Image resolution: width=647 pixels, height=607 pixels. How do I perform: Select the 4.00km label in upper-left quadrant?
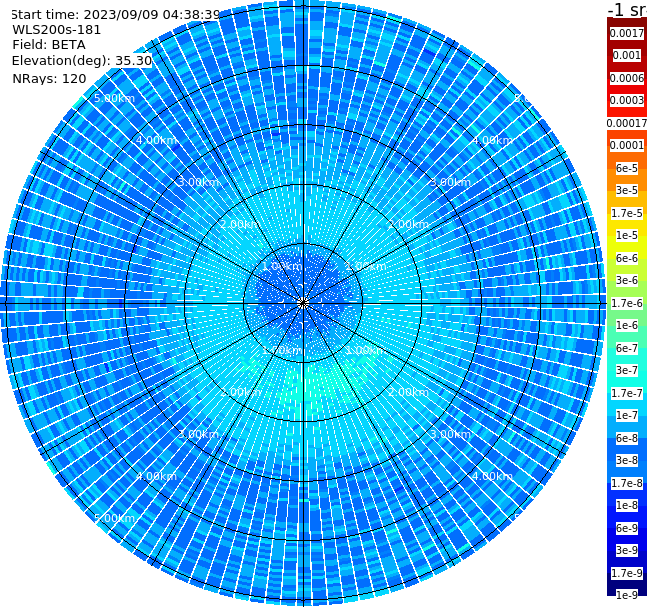(156, 140)
